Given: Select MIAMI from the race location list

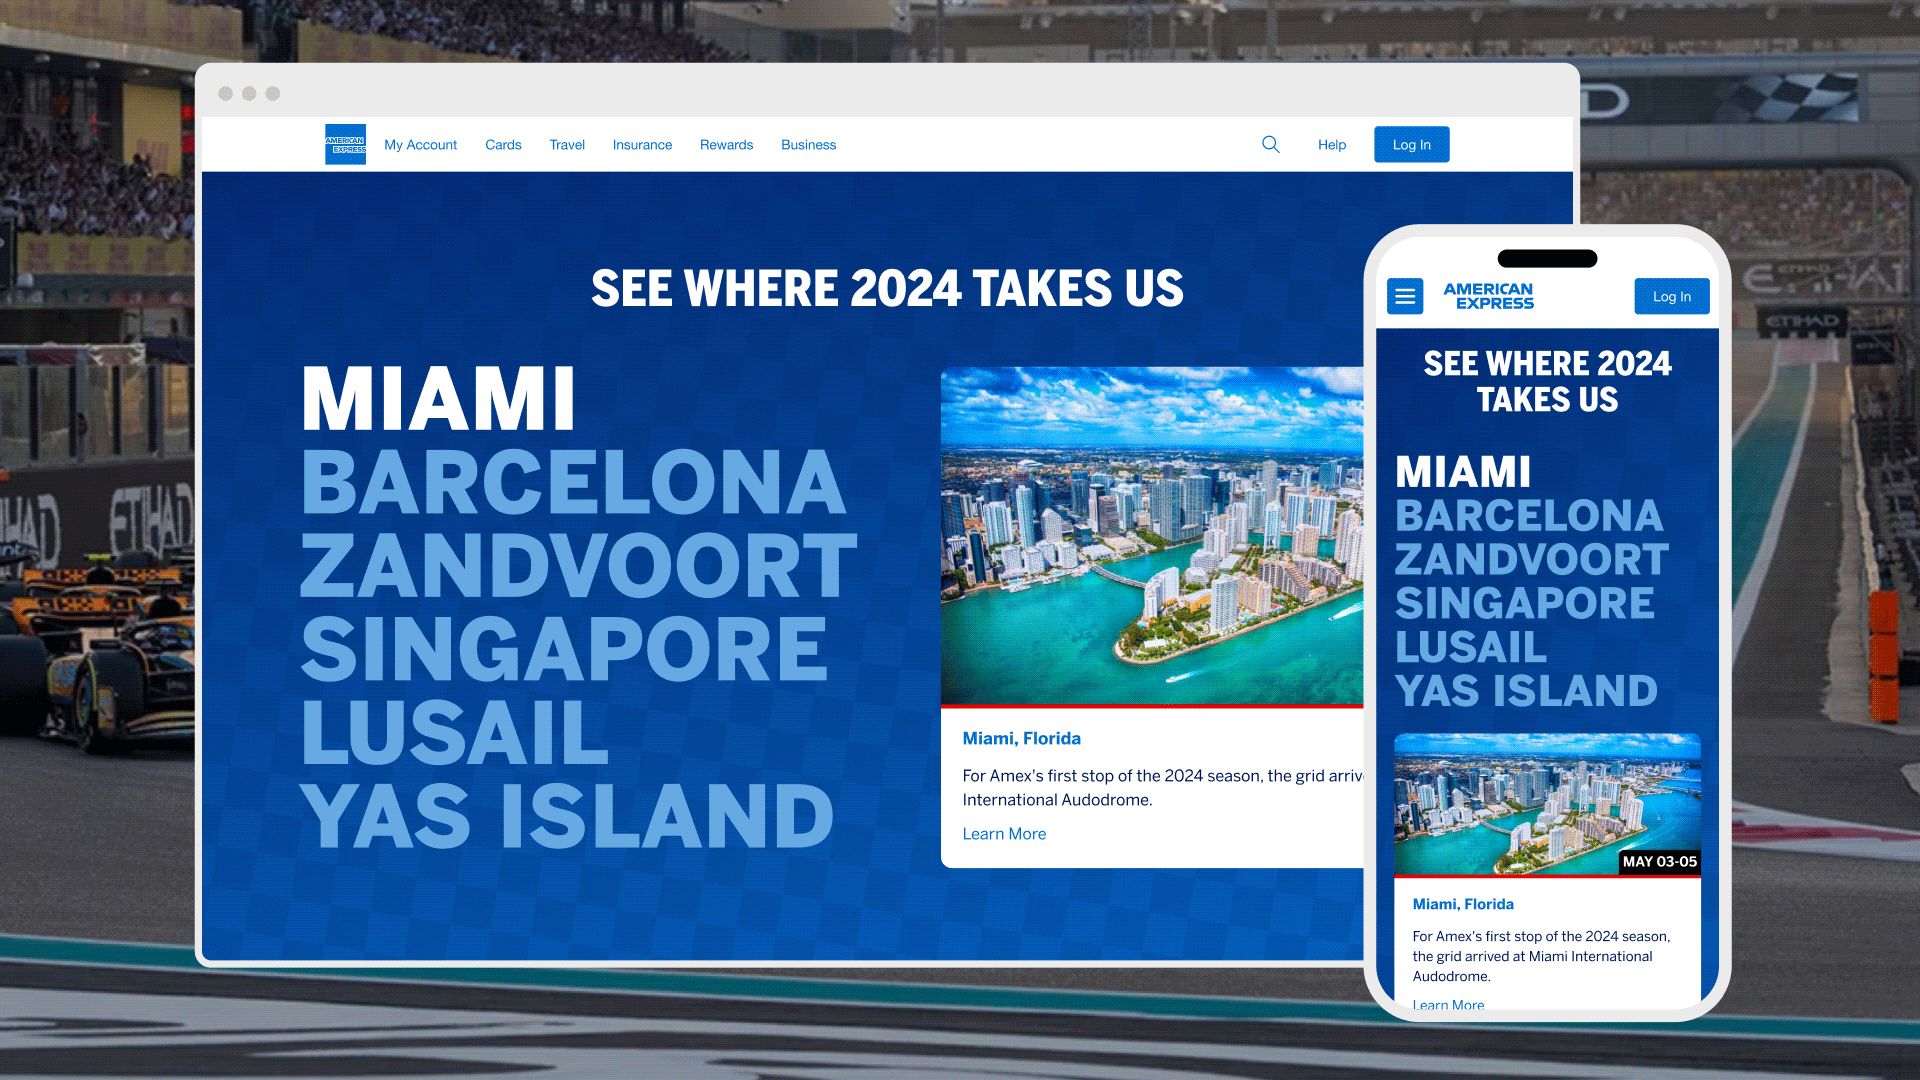Looking at the screenshot, I should (440, 396).
